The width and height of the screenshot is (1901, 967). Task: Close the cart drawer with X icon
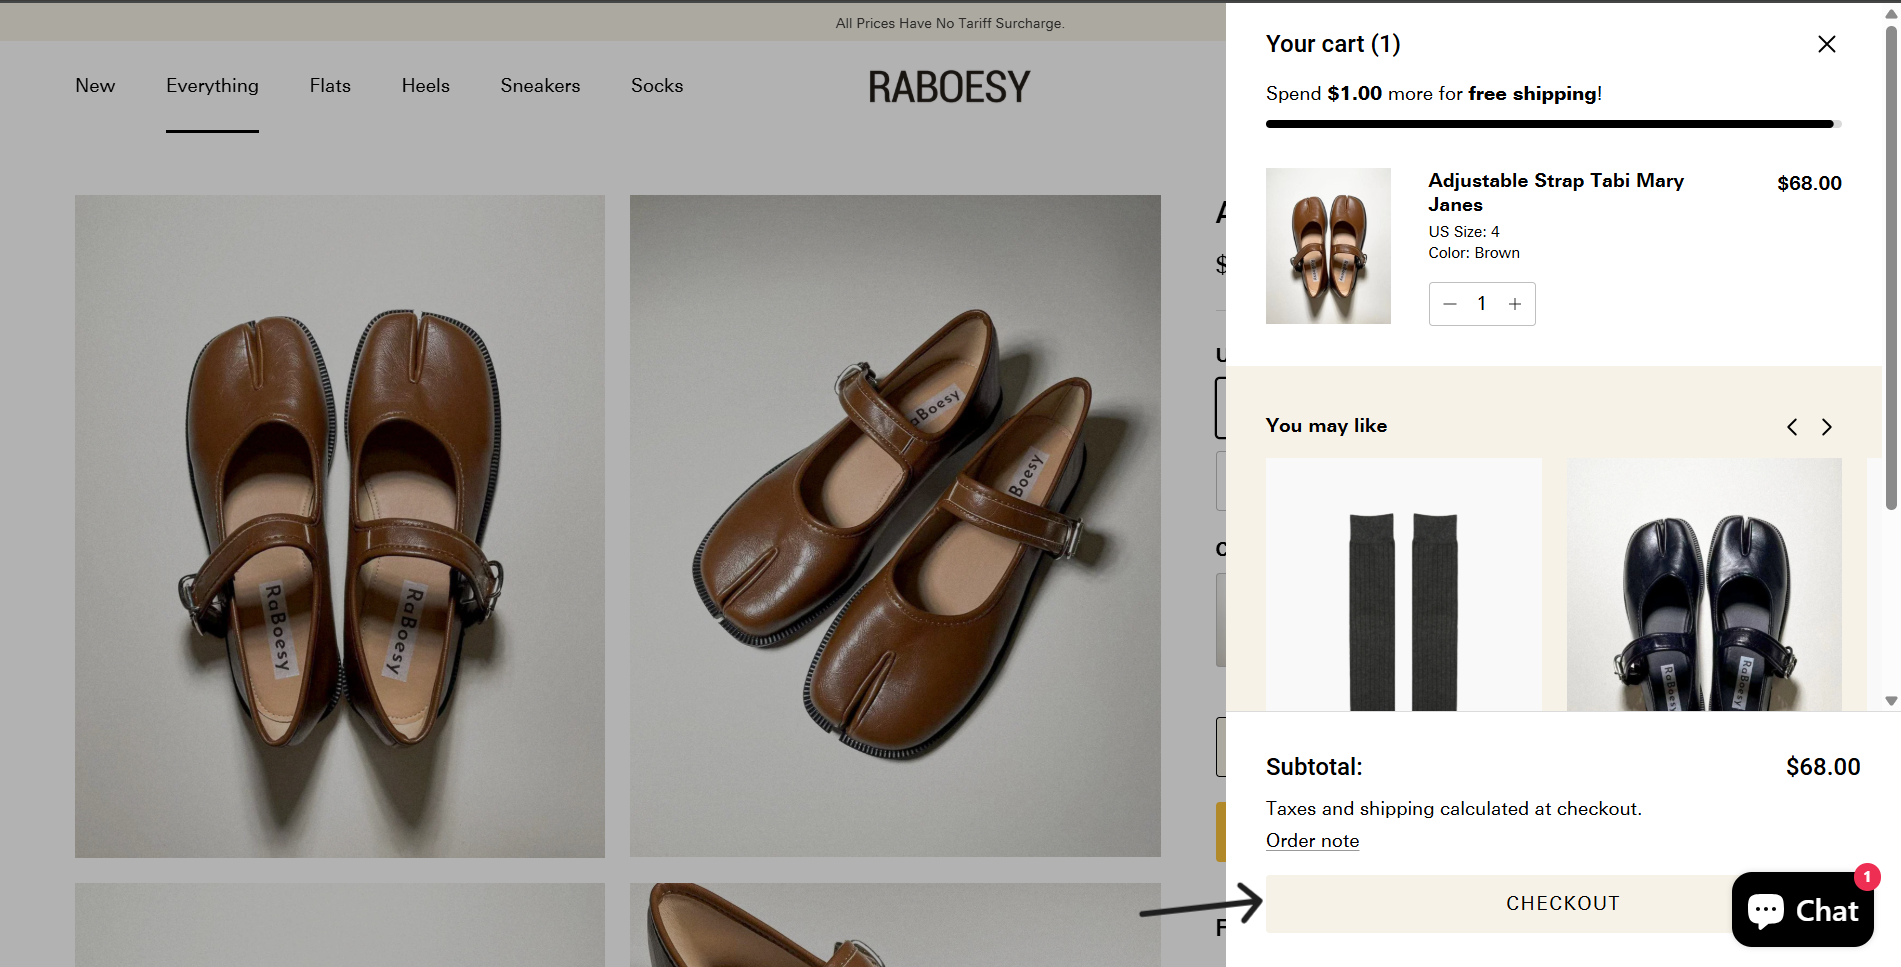[x=1826, y=44]
